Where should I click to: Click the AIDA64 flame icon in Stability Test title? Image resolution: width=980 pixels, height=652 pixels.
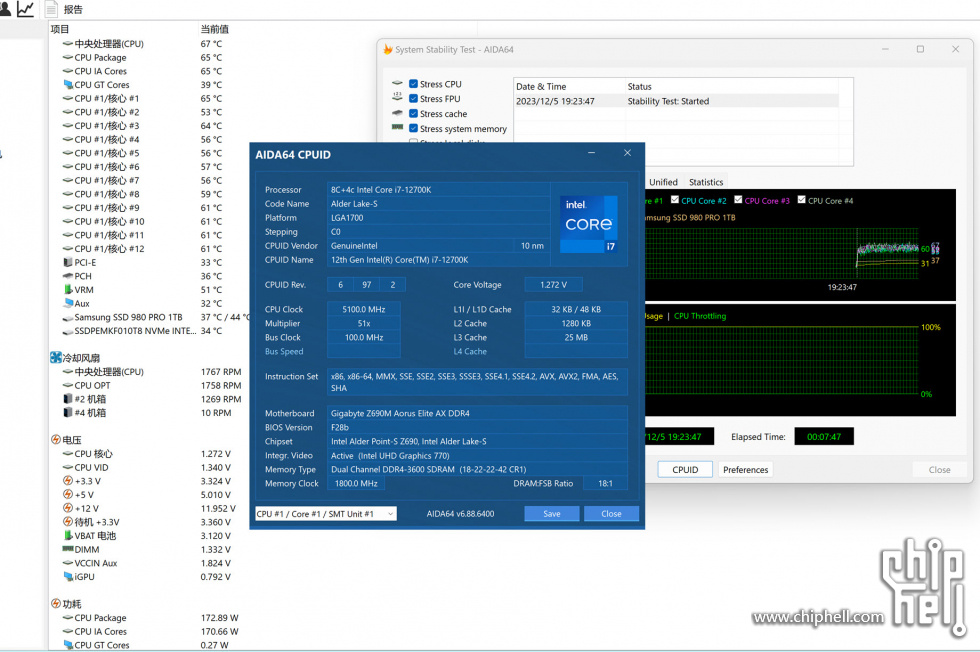[388, 49]
